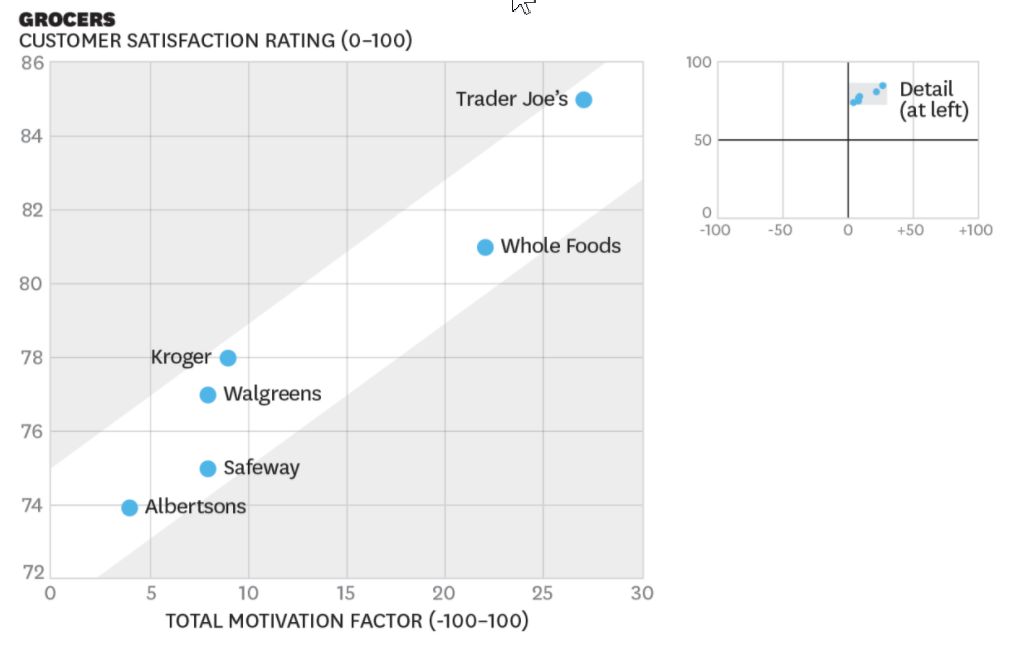Screen dimensions: 1018x649
Task: Select the Whole Foods blue dot
Action: (x=485, y=247)
